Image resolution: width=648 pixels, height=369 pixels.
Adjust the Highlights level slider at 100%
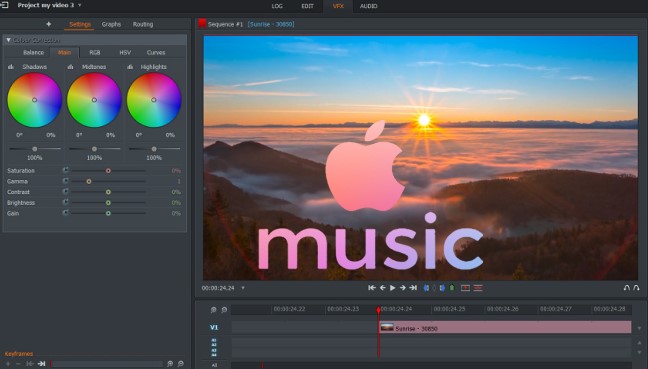pyautogui.click(x=154, y=149)
